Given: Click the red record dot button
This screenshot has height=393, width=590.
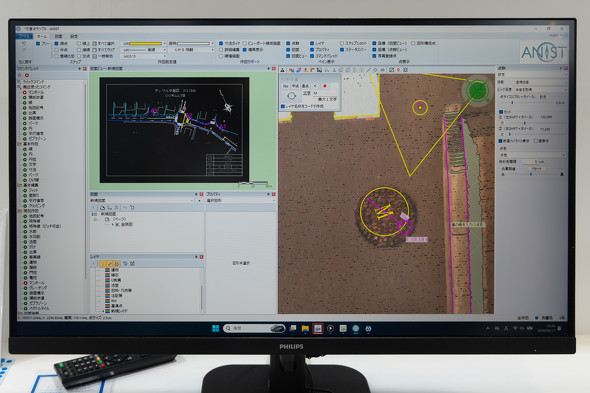Looking at the screenshot, I should pyautogui.click(x=325, y=86).
